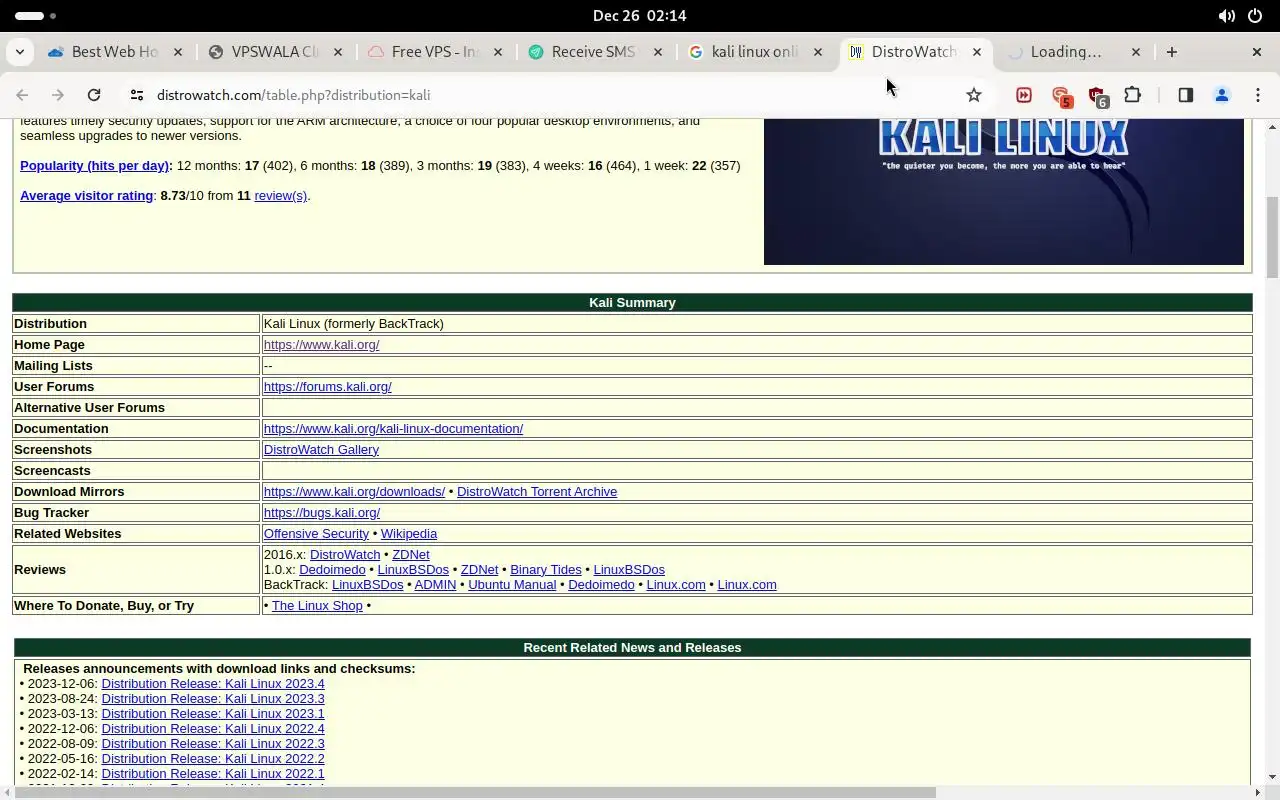The height and width of the screenshot is (800, 1280).
Task: Open The Linux Shop link
Action: pos(317,606)
